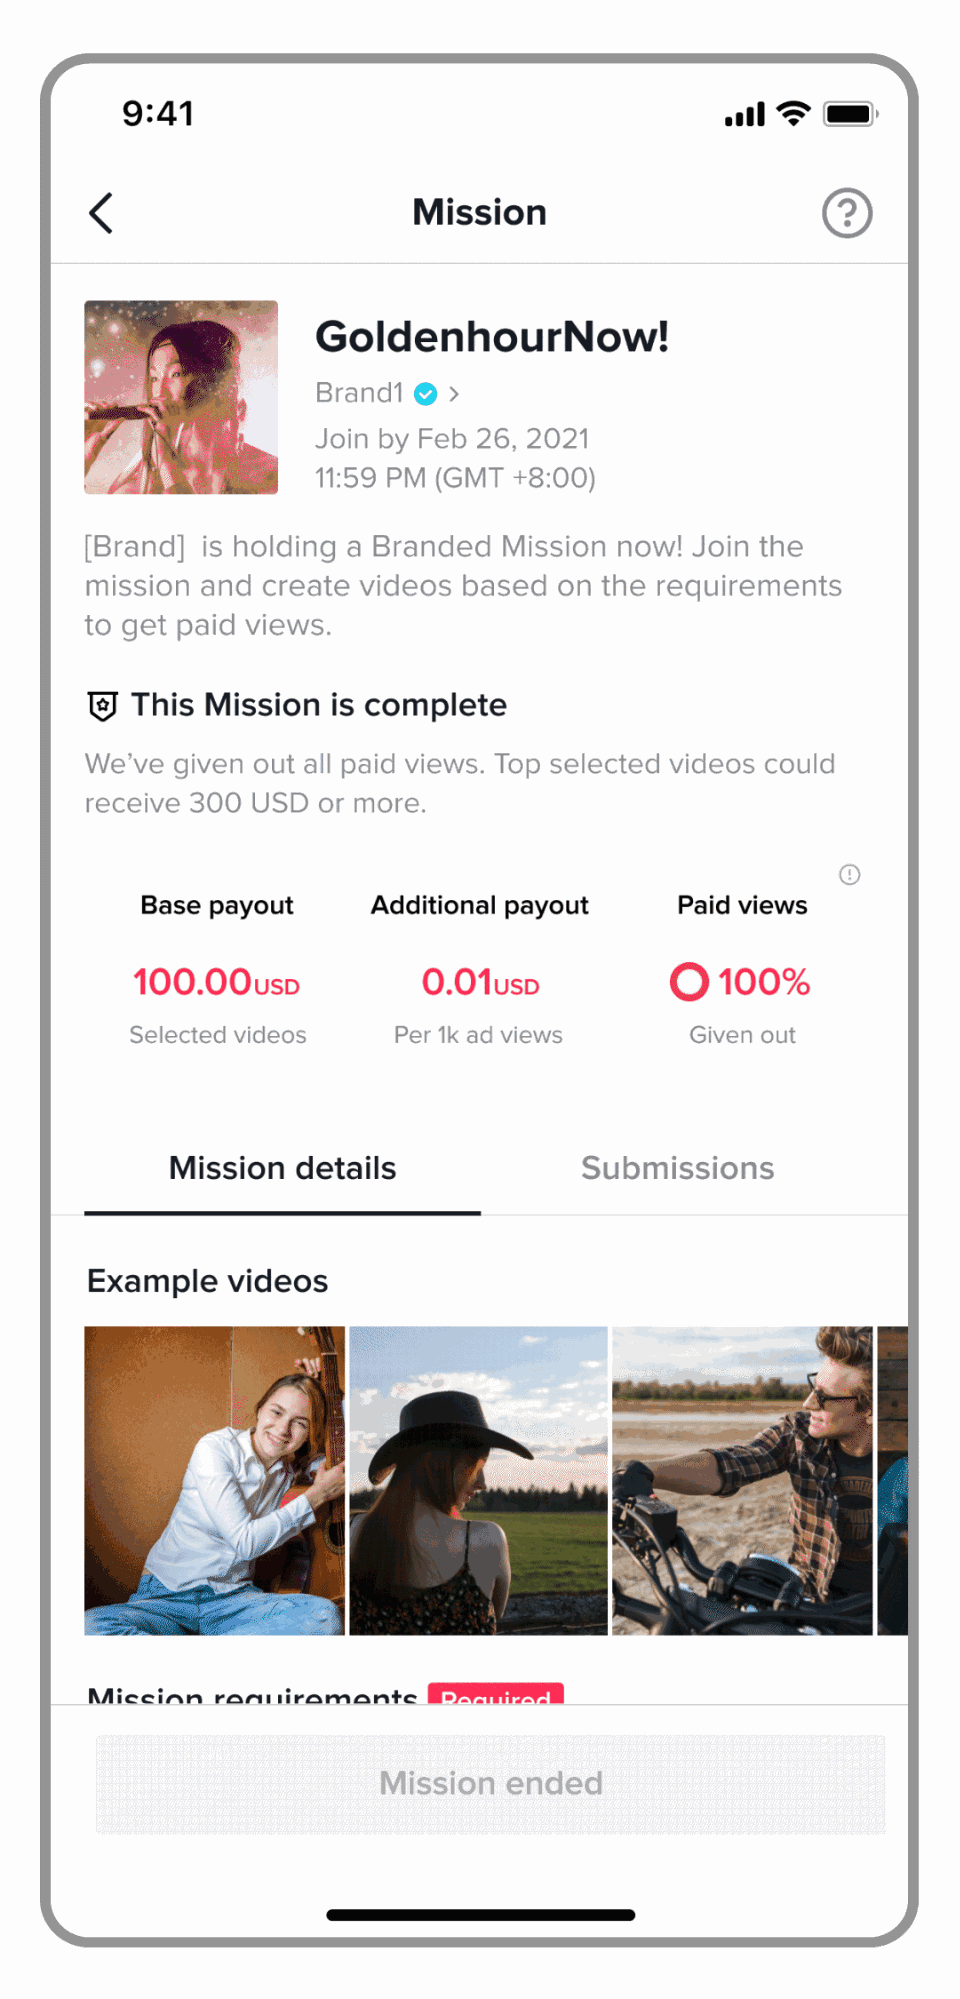Open help question mark icon
This screenshot has height=1999, width=960.
(x=847, y=213)
